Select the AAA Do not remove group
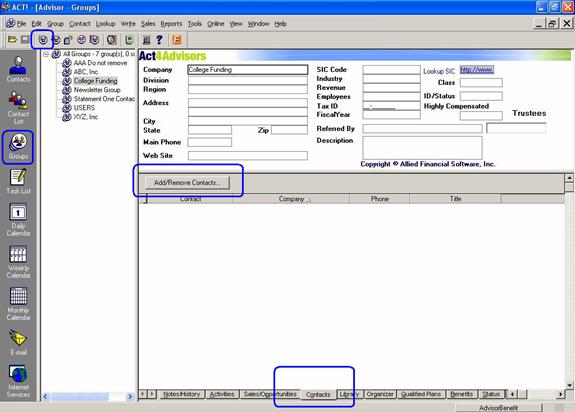575x412 pixels. pos(100,63)
